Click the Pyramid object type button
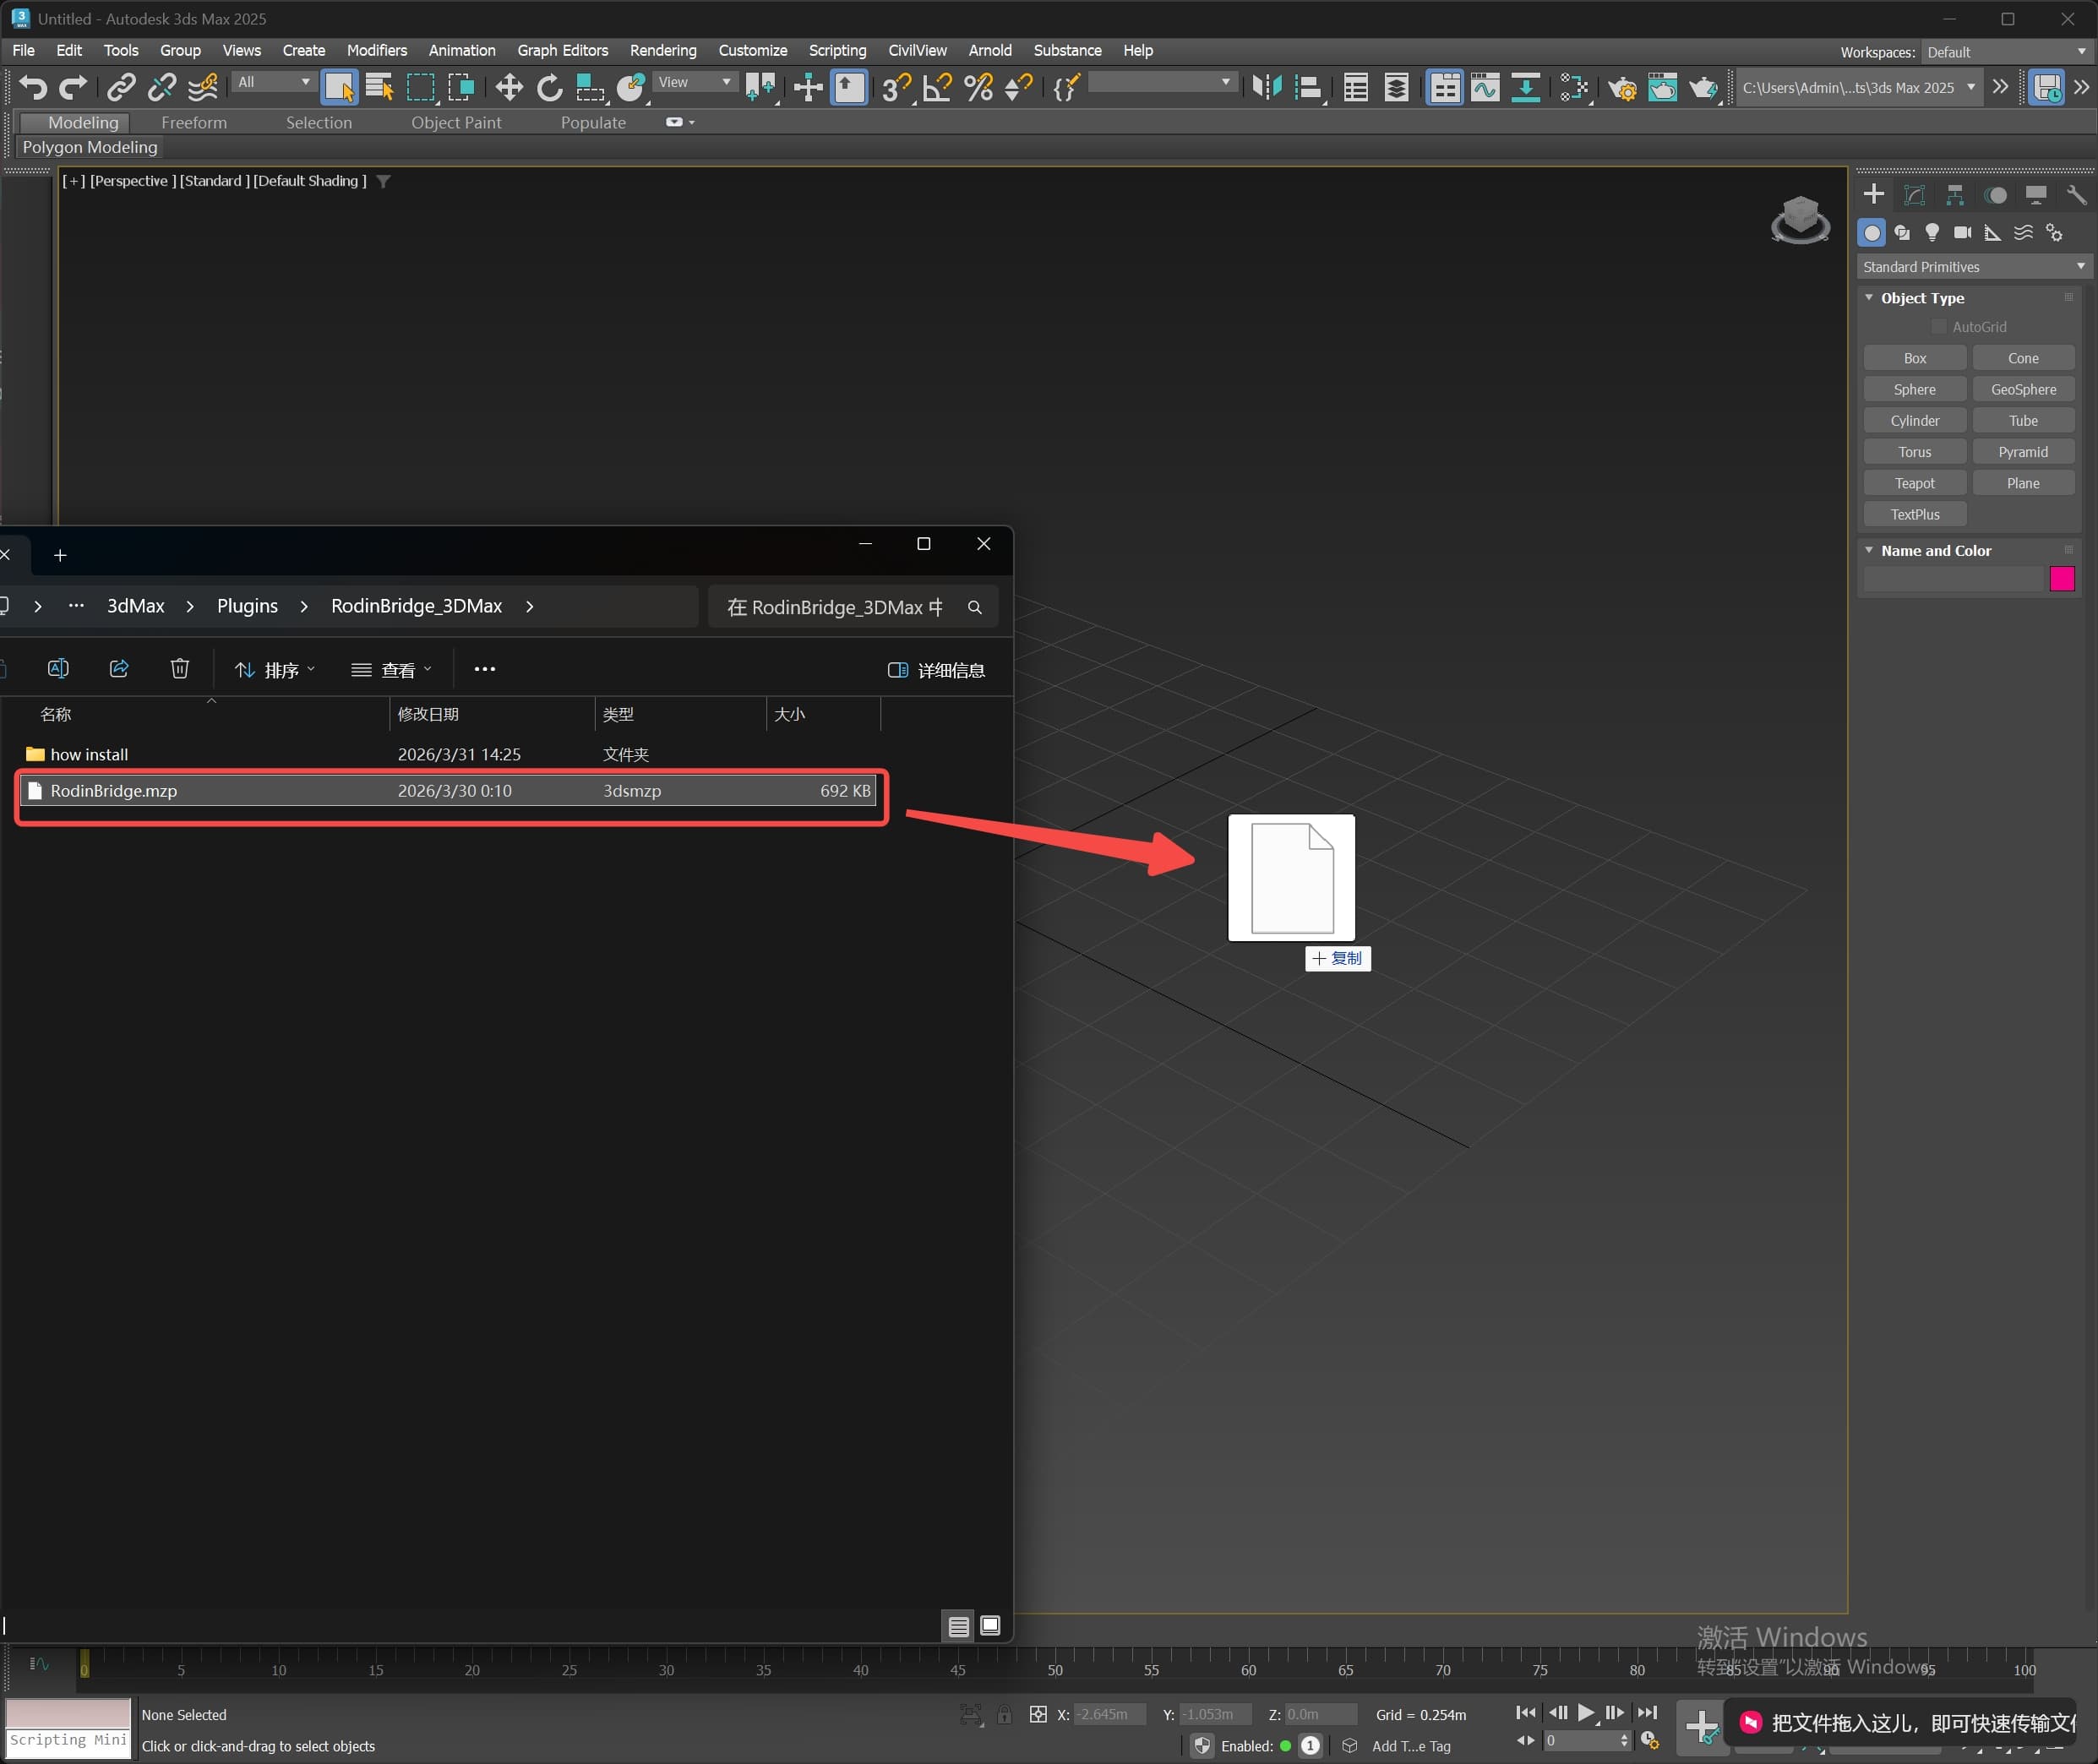The image size is (2098, 1764). [2023, 452]
